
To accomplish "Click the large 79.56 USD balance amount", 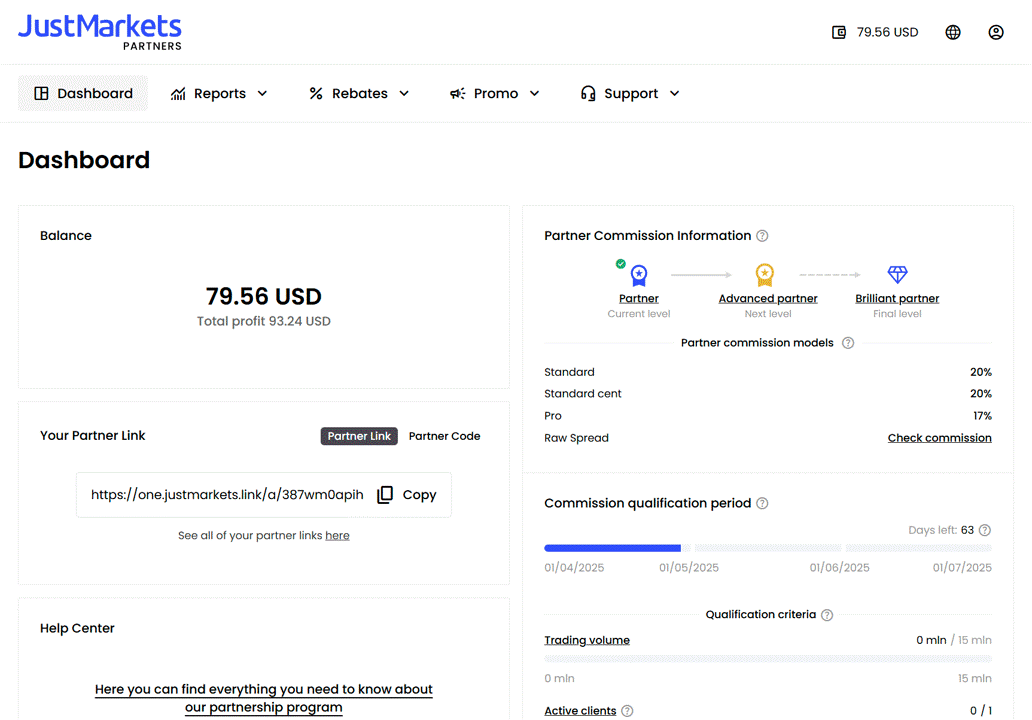I will pyautogui.click(x=263, y=296).
